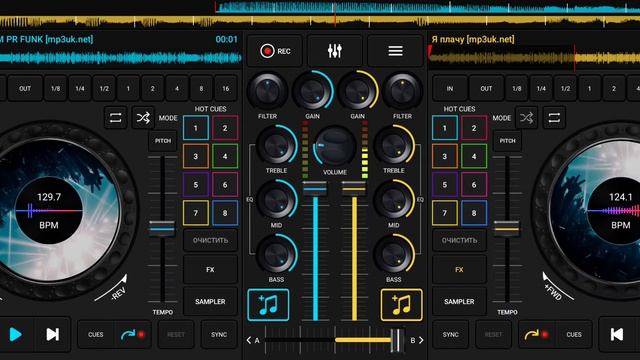Screen dimensions: 640x360
Task: Click the right deck FILTER knob
Action: click(x=402, y=91)
